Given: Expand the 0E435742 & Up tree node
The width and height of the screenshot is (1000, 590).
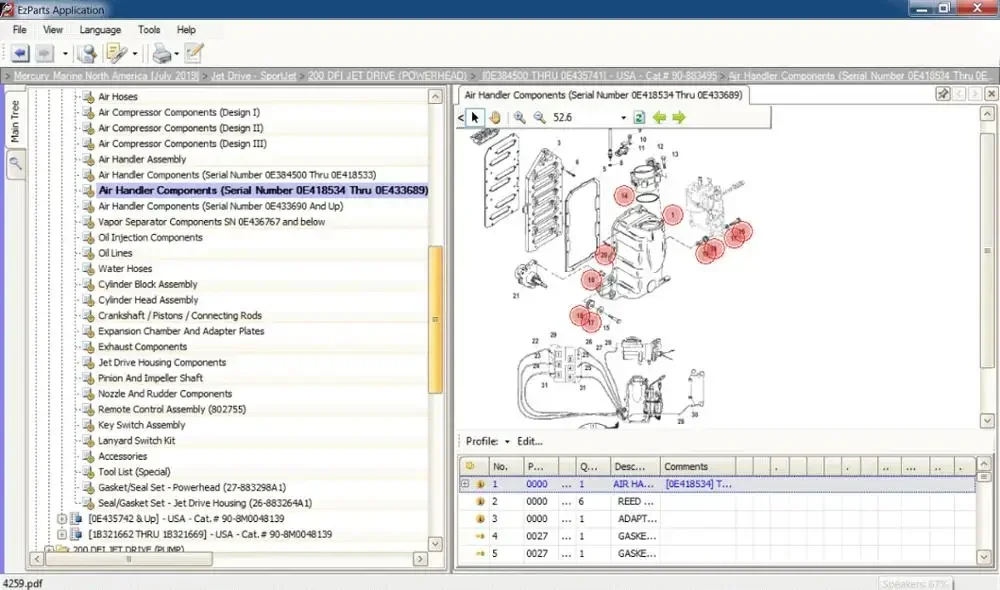Looking at the screenshot, I should pyautogui.click(x=62, y=519).
